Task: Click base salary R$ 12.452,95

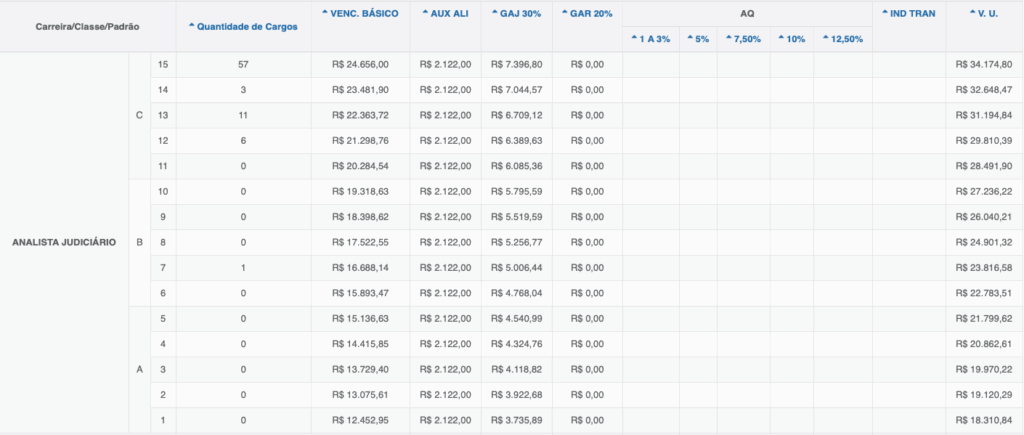Action: pyautogui.click(x=360, y=420)
